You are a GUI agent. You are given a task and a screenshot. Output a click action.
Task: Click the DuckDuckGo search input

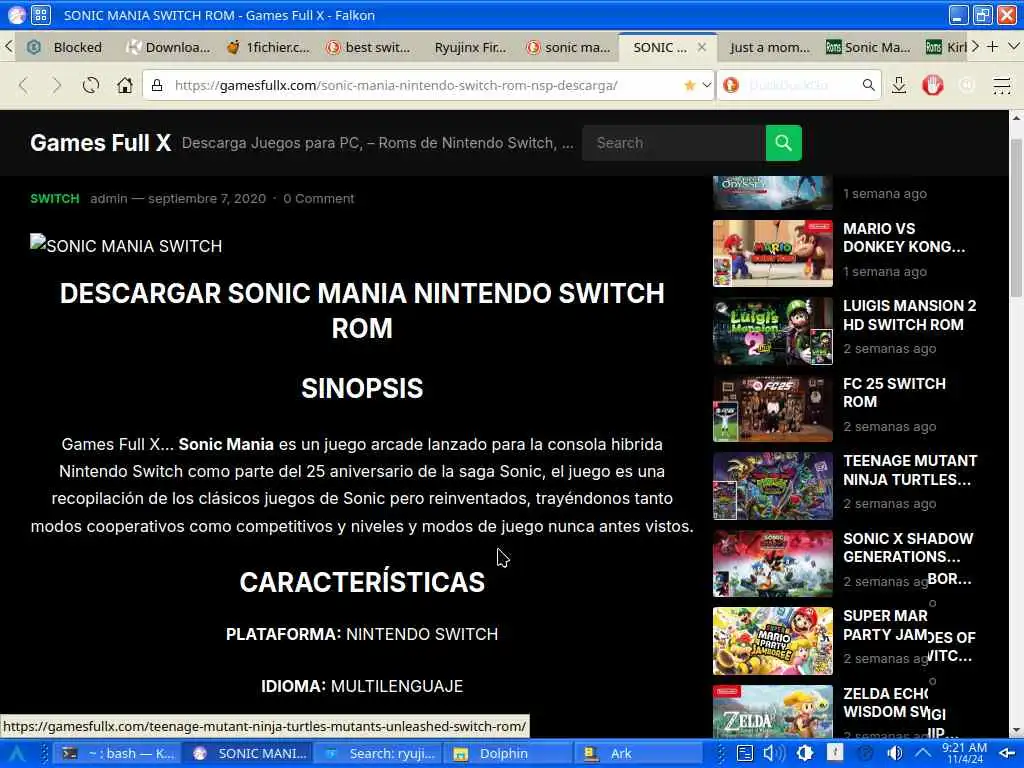click(800, 86)
